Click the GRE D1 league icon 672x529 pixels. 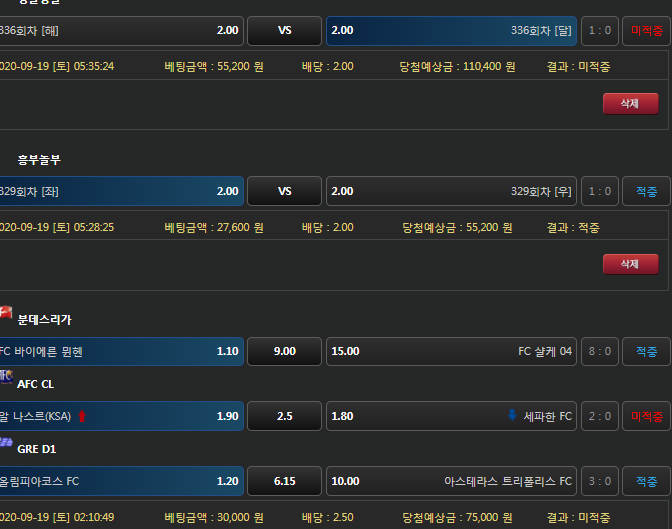[6, 442]
